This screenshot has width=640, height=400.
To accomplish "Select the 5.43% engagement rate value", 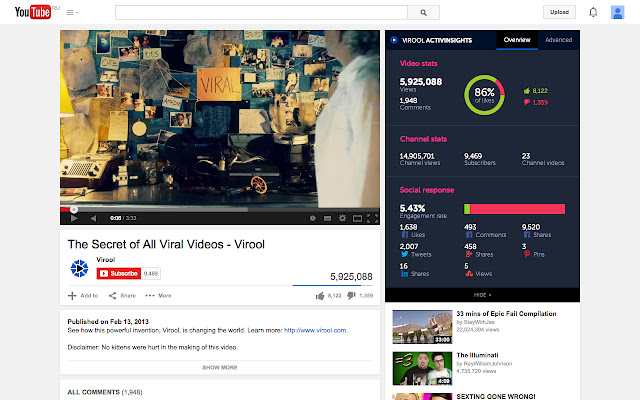I will click(x=412, y=208).
